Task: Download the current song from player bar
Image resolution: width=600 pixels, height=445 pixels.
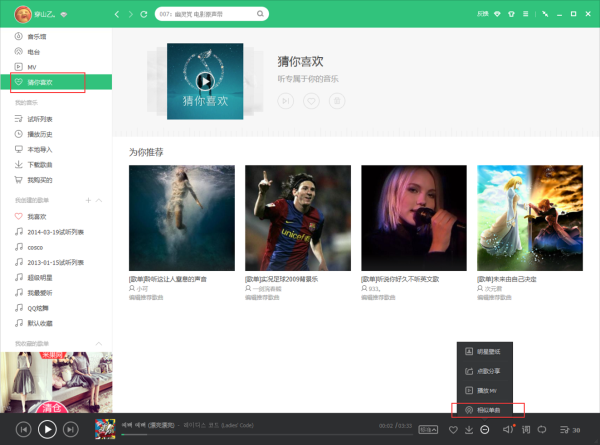Action: [x=468, y=430]
